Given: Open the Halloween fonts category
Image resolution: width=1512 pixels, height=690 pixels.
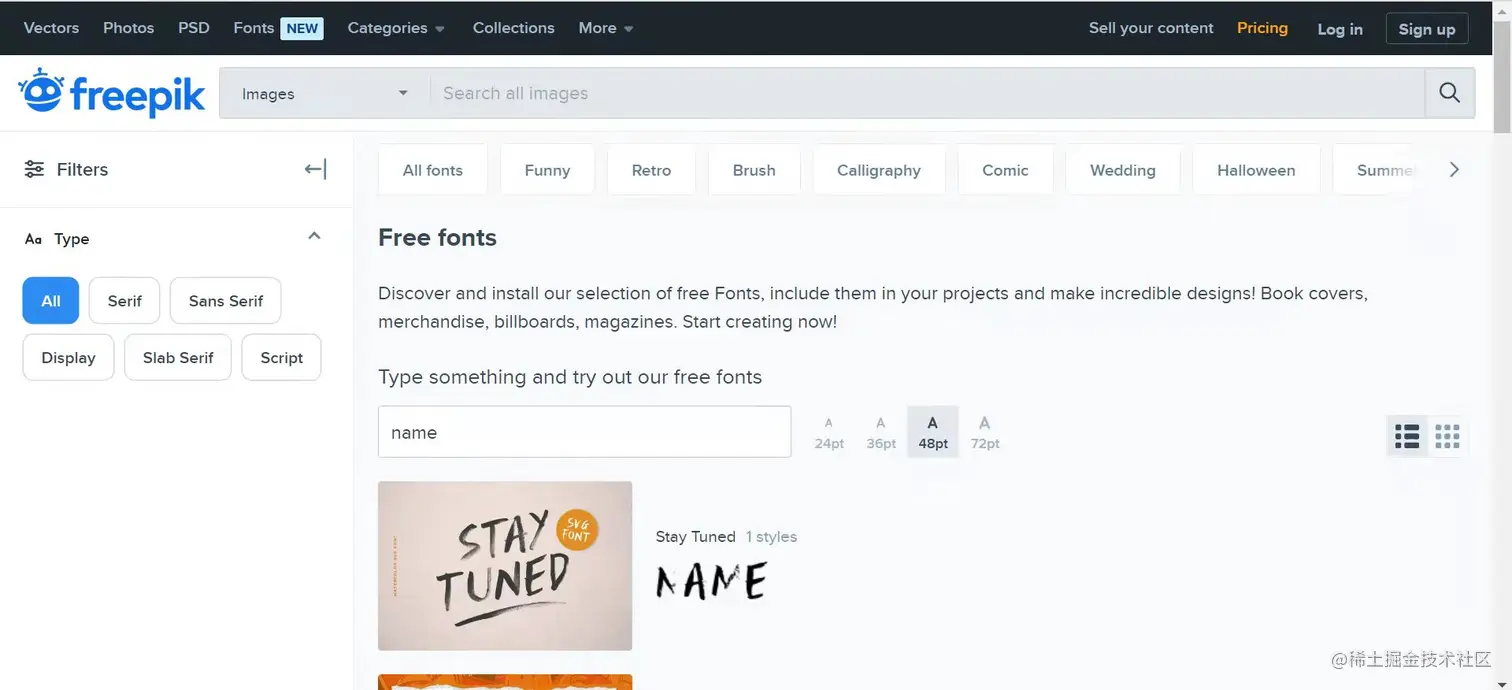Looking at the screenshot, I should (1255, 169).
